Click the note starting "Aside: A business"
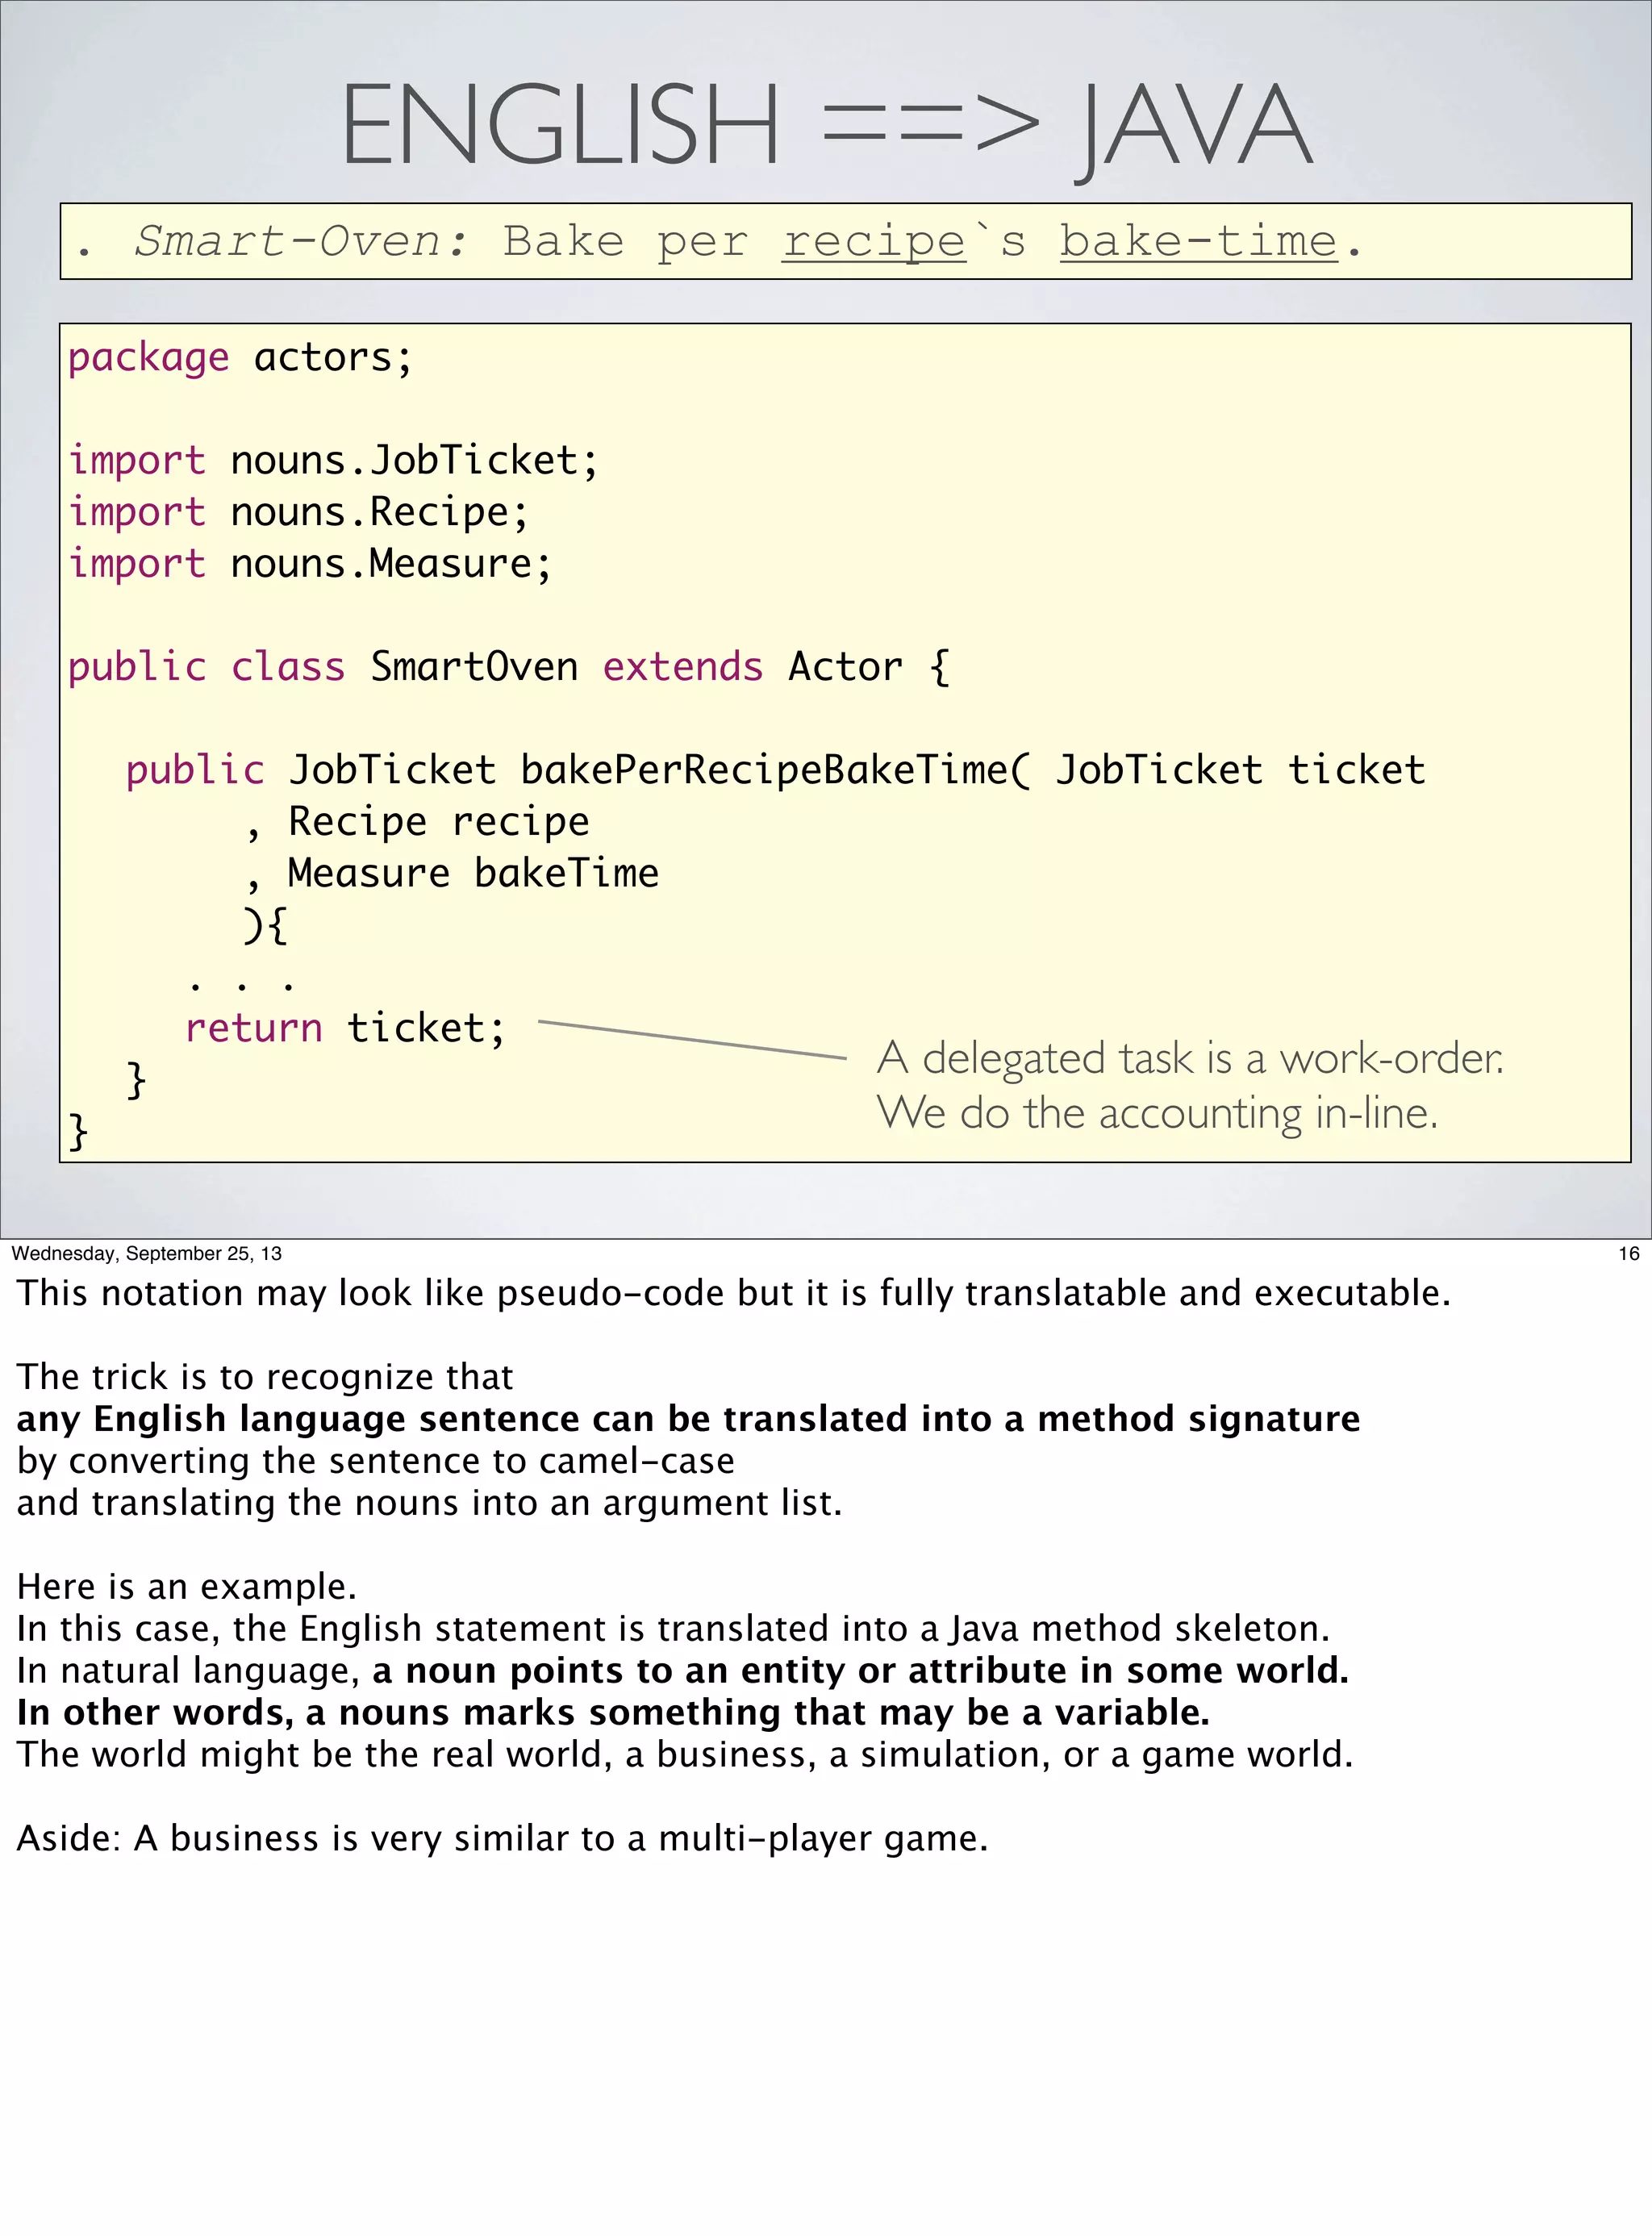The image size is (1652, 2236). pyautogui.click(x=502, y=1839)
